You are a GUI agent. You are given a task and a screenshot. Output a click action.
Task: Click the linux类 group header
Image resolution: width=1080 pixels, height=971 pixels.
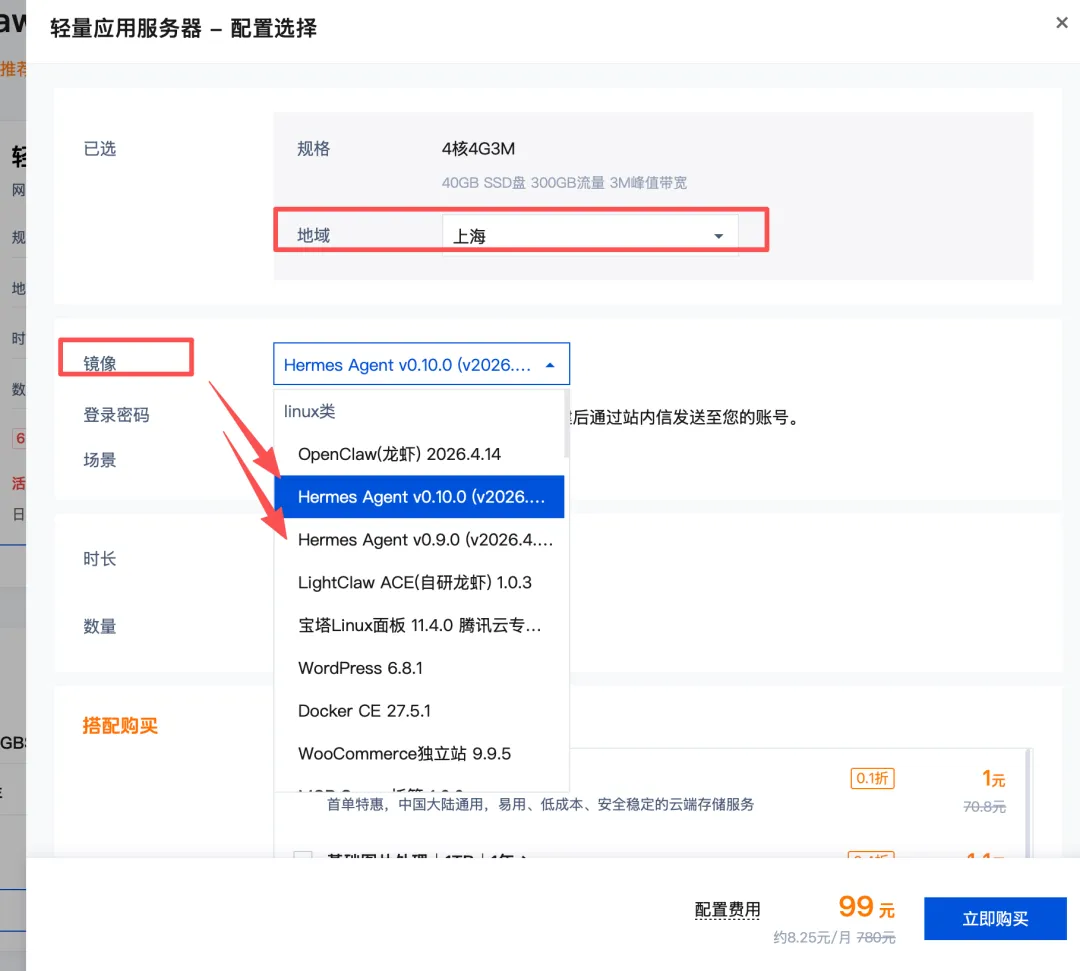tap(309, 412)
